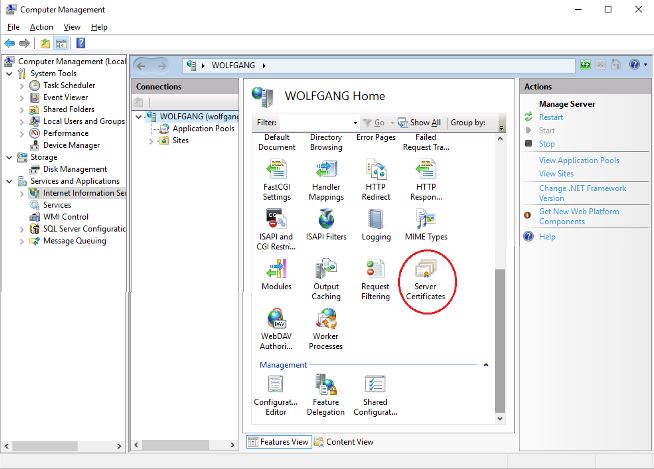The height and width of the screenshot is (469, 654).
Task: Click Help link in Actions pane
Action: [x=547, y=237]
